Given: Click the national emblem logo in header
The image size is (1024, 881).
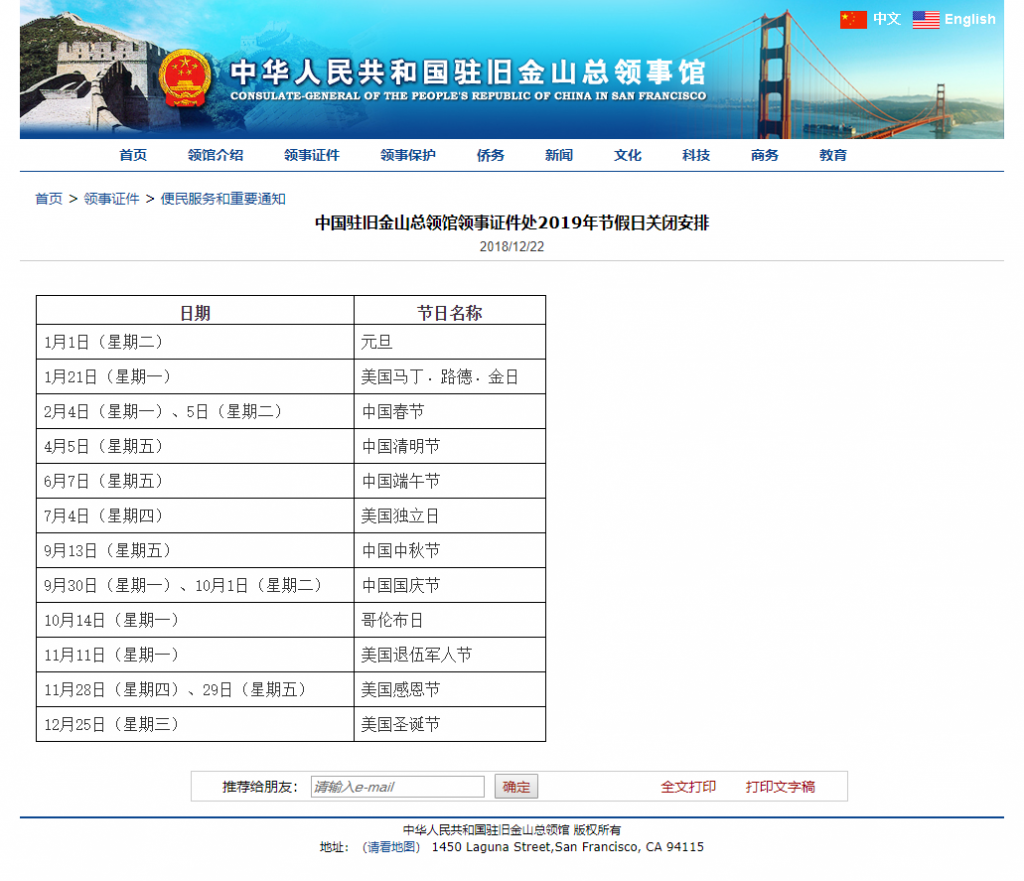Looking at the screenshot, I should click(184, 78).
